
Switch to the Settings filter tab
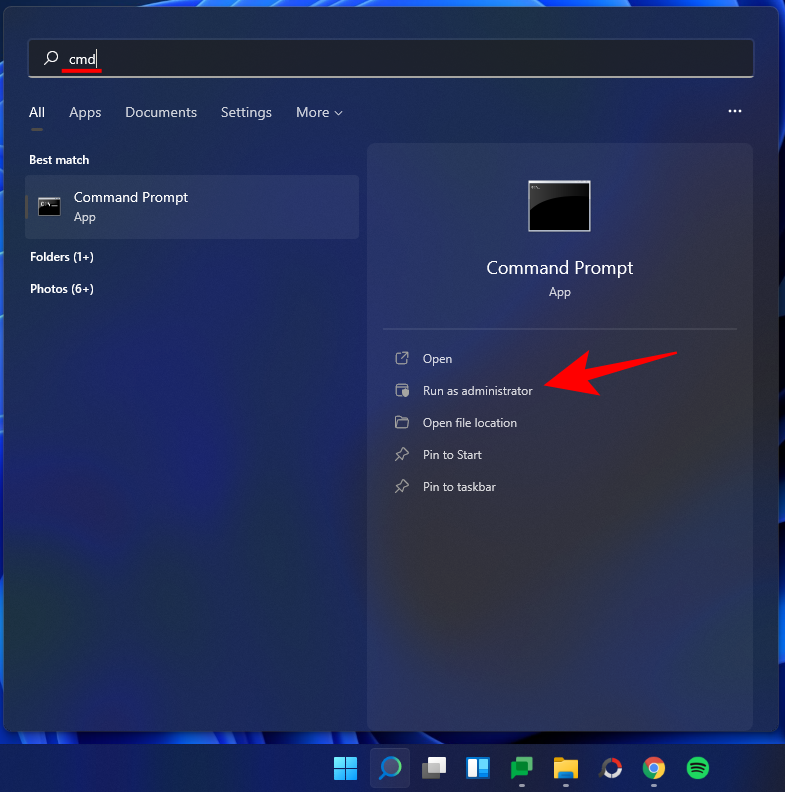coord(246,112)
